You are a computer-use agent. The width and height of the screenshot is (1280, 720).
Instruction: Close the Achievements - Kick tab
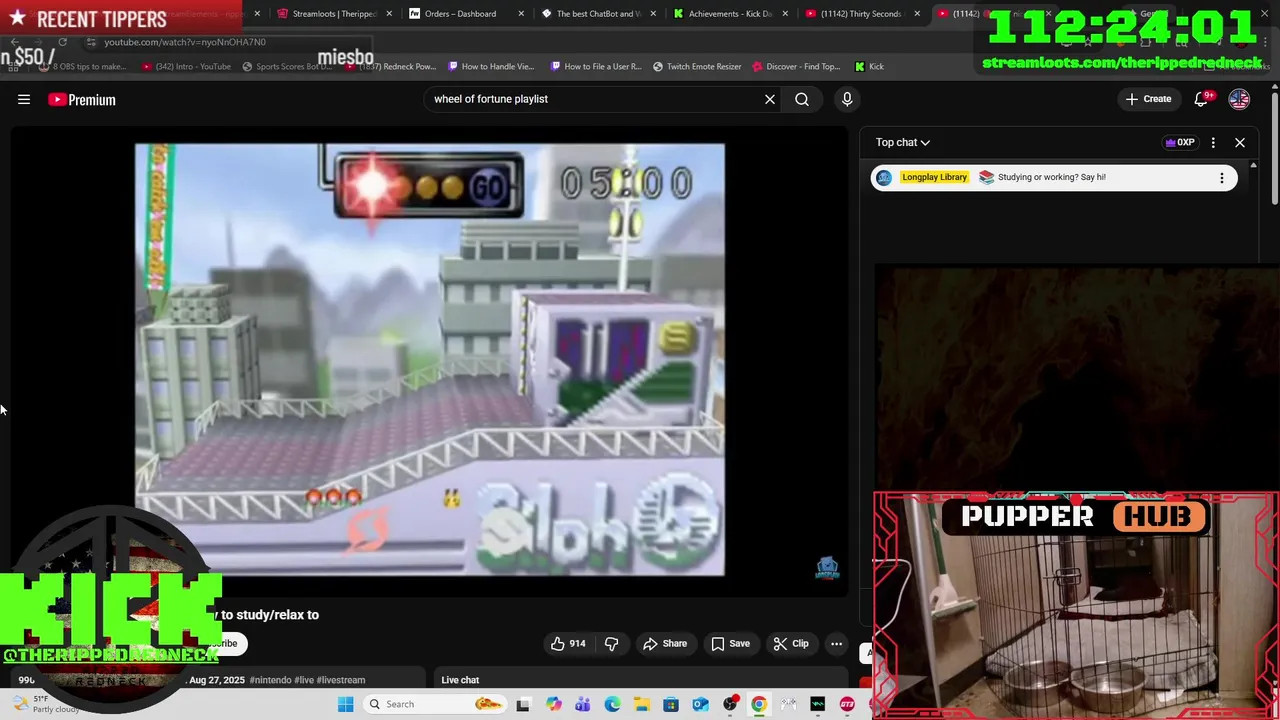pyautogui.click(x=785, y=14)
